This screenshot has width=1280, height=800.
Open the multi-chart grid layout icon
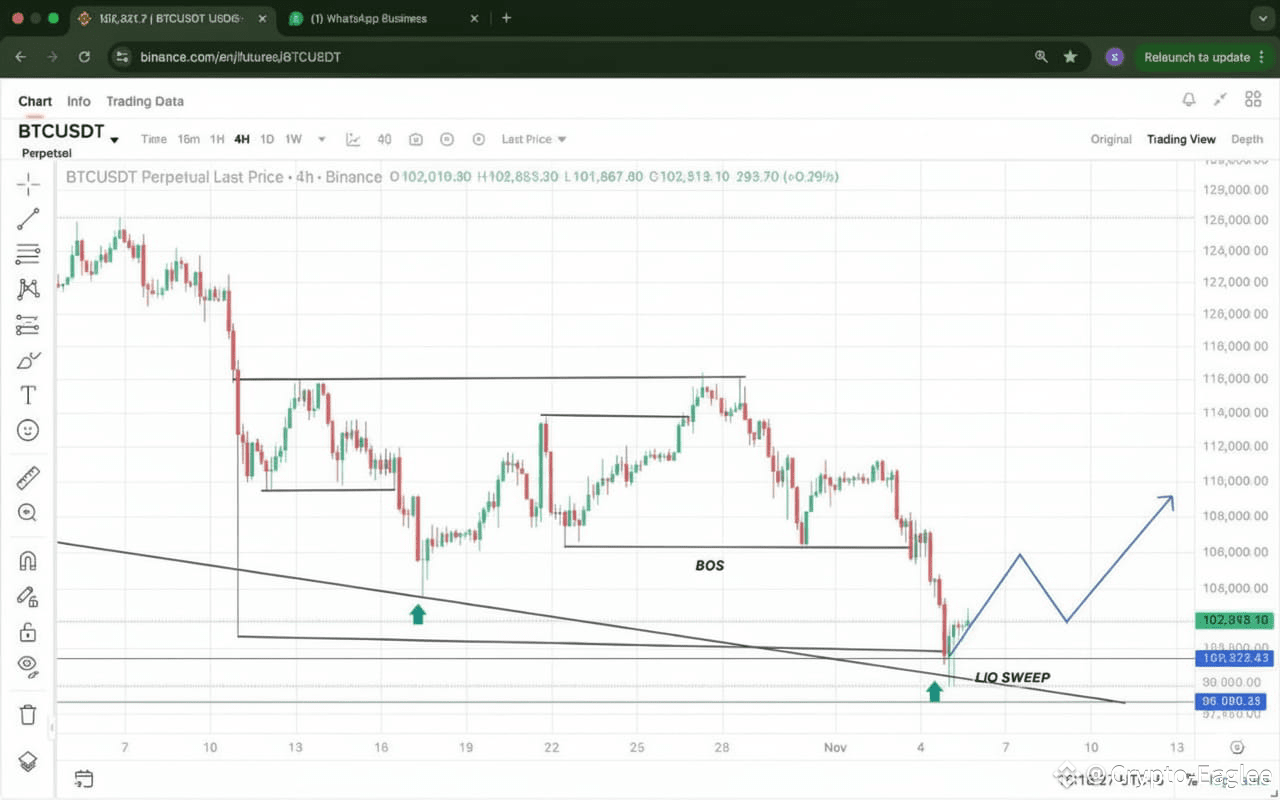tap(1253, 99)
